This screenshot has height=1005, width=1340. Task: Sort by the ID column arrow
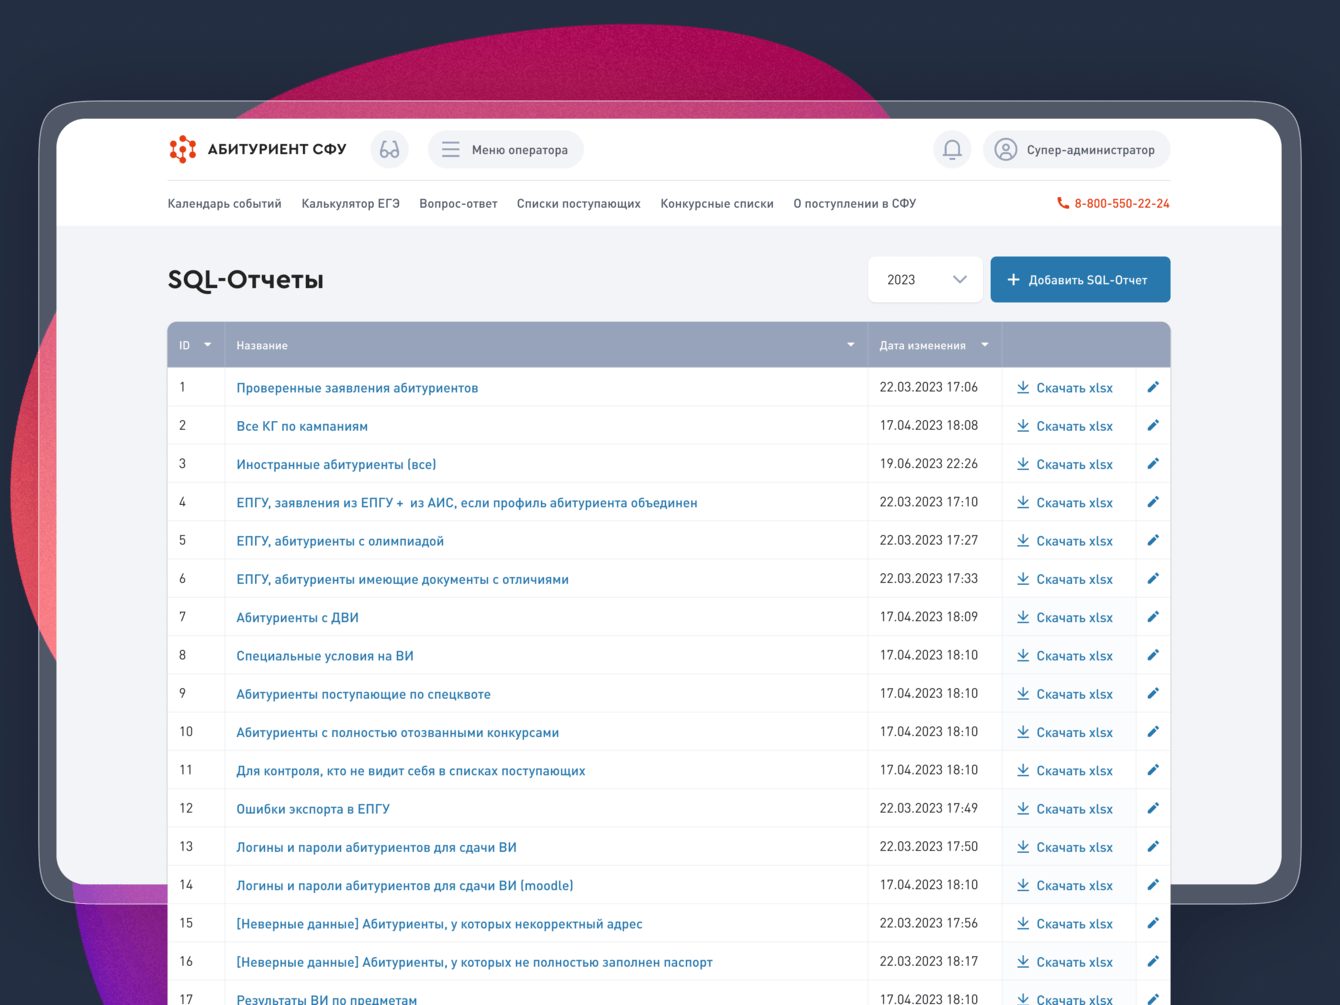(208, 345)
